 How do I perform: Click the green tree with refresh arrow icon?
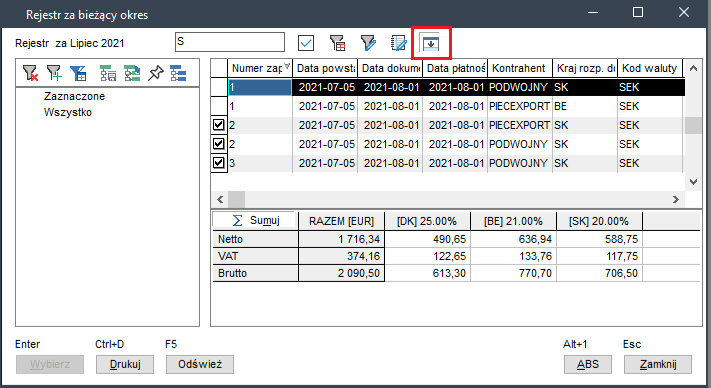tap(132, 73)
